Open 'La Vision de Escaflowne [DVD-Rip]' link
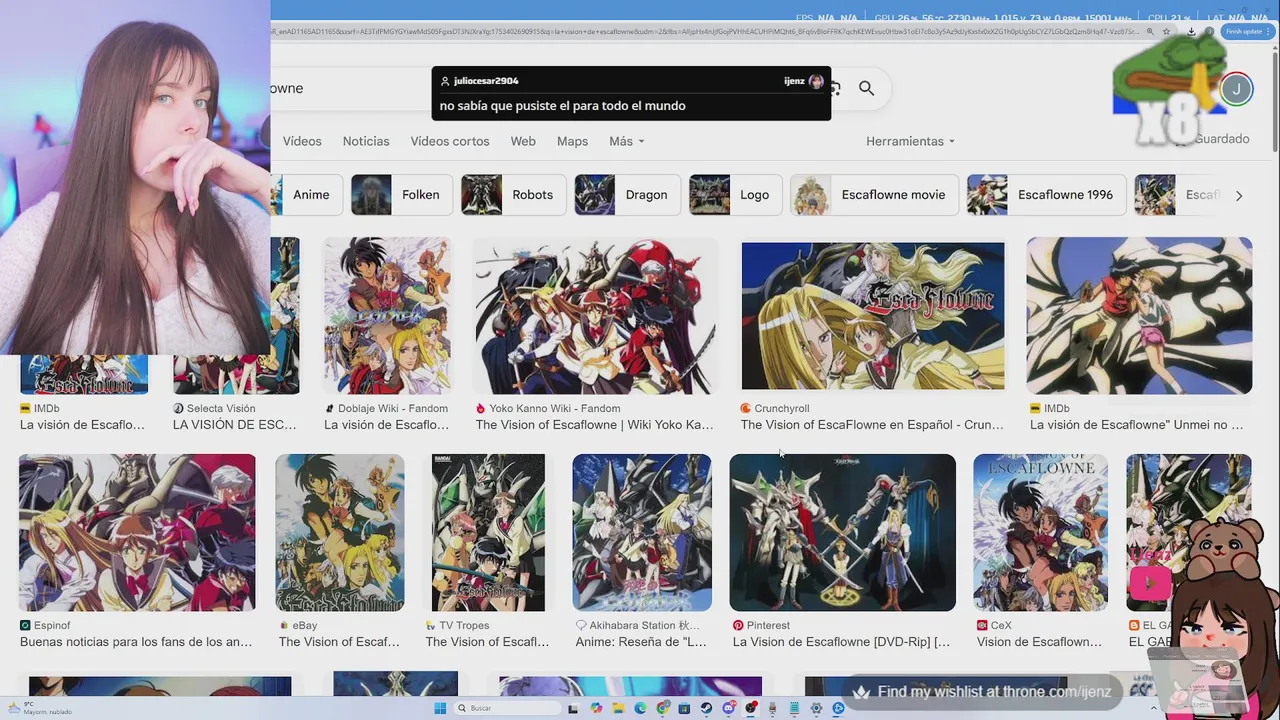 [x=841, y=642]
